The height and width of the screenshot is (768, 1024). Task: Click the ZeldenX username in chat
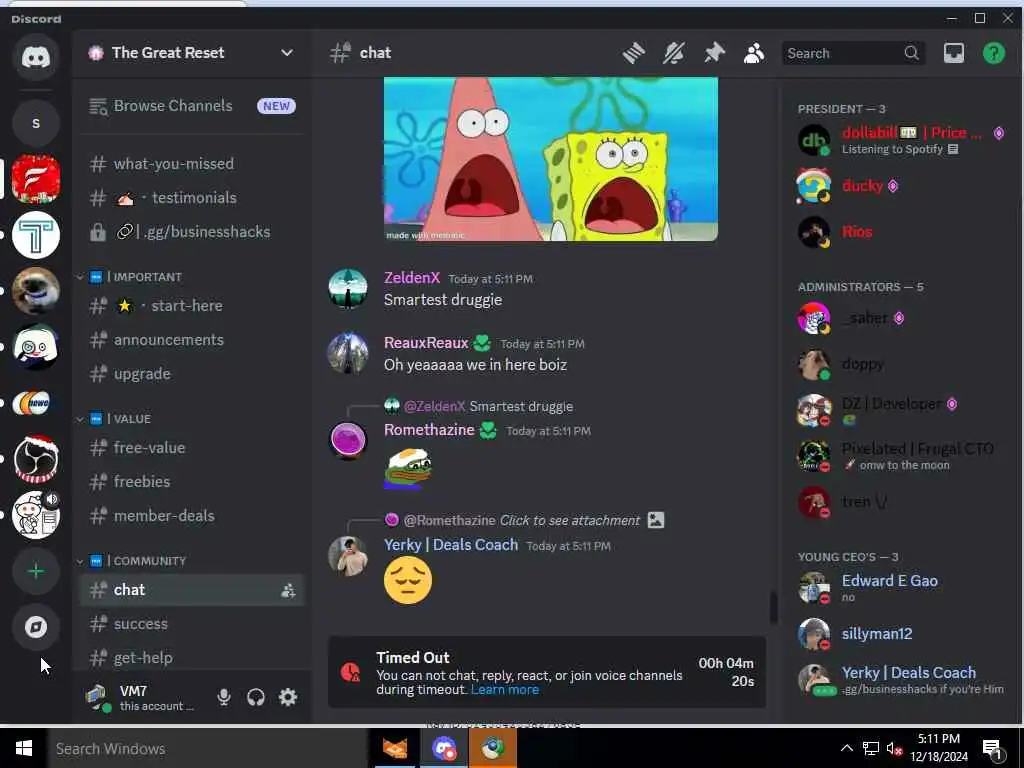(411, 278)
